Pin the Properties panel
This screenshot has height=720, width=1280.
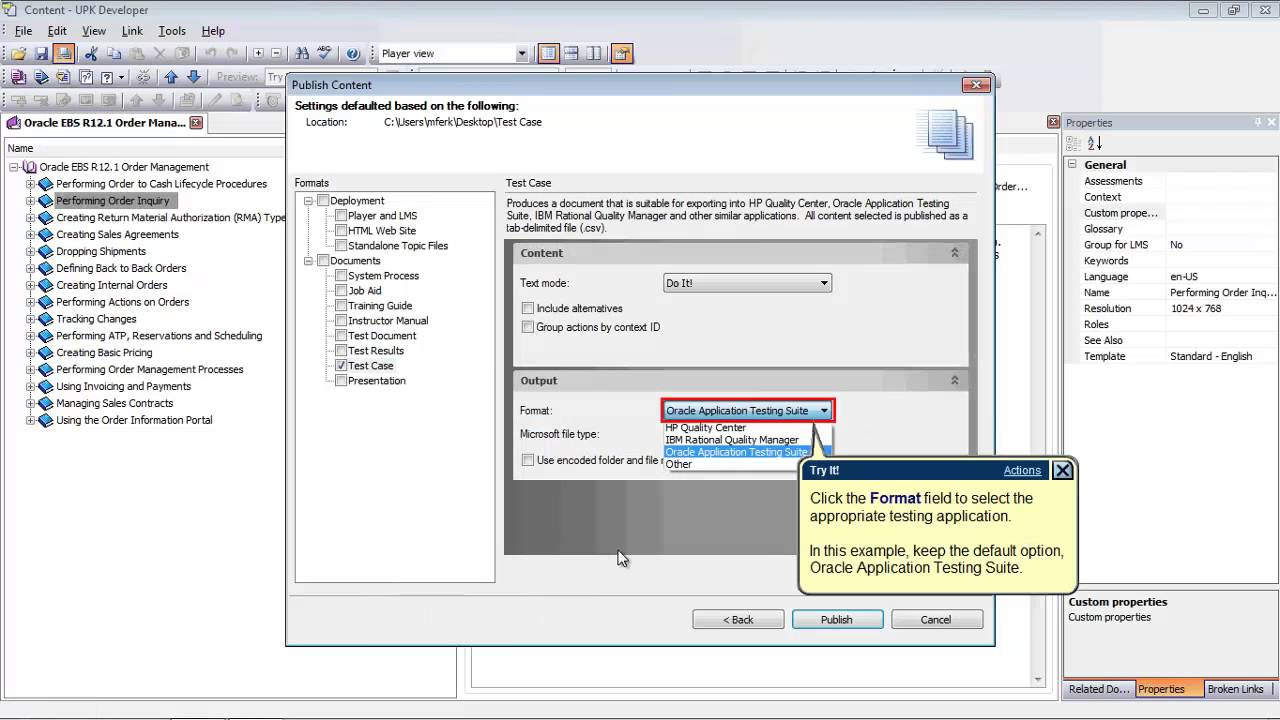1258,123
